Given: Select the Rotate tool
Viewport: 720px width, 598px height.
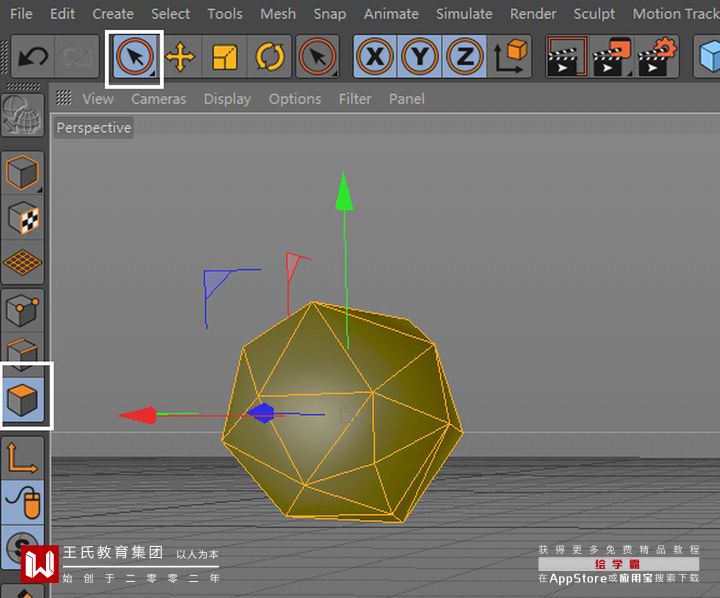Looking at the screenshot, I should coord(270,57).
